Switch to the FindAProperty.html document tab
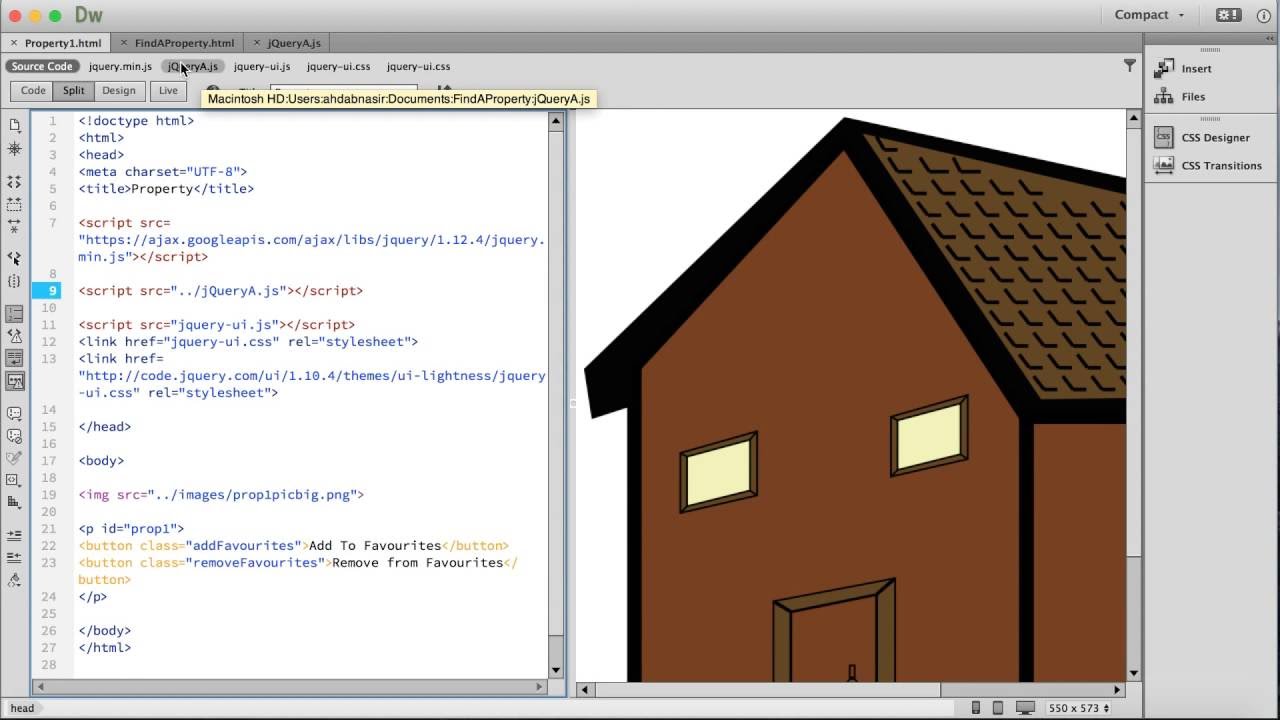The image size is (1280, 720). (184, 43)
